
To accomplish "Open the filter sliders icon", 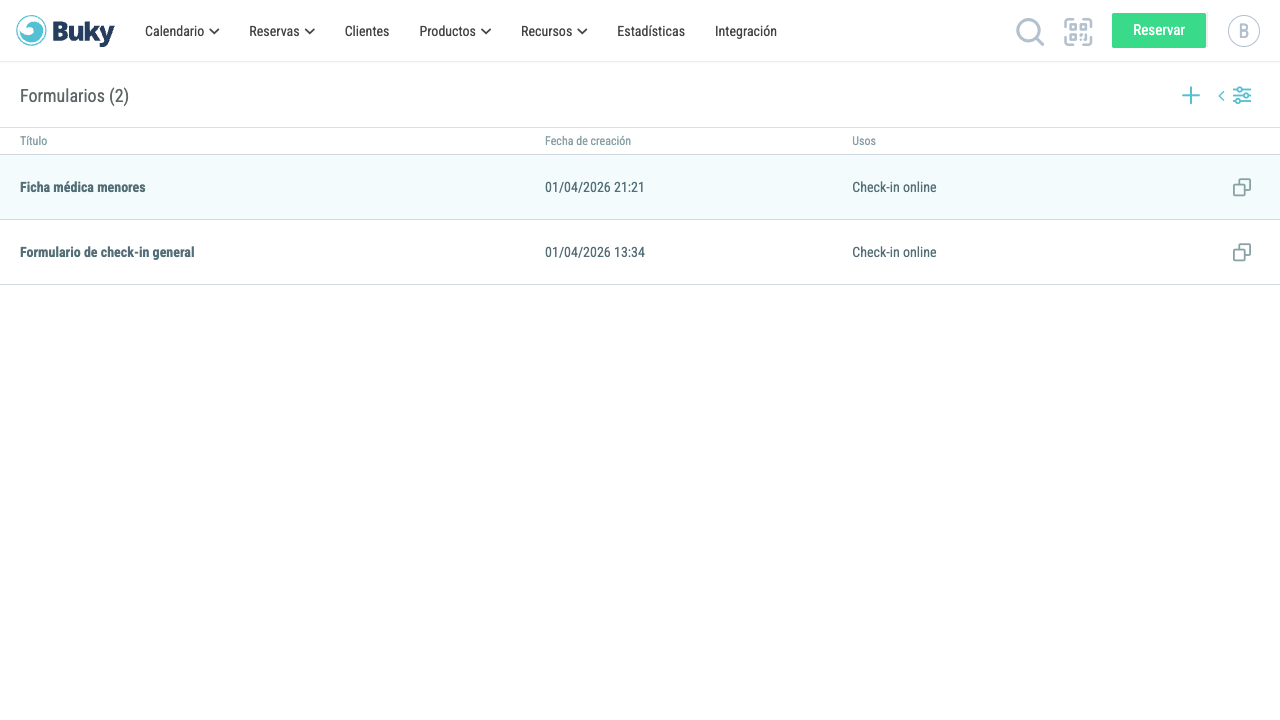I will [x=1242, y=96].
